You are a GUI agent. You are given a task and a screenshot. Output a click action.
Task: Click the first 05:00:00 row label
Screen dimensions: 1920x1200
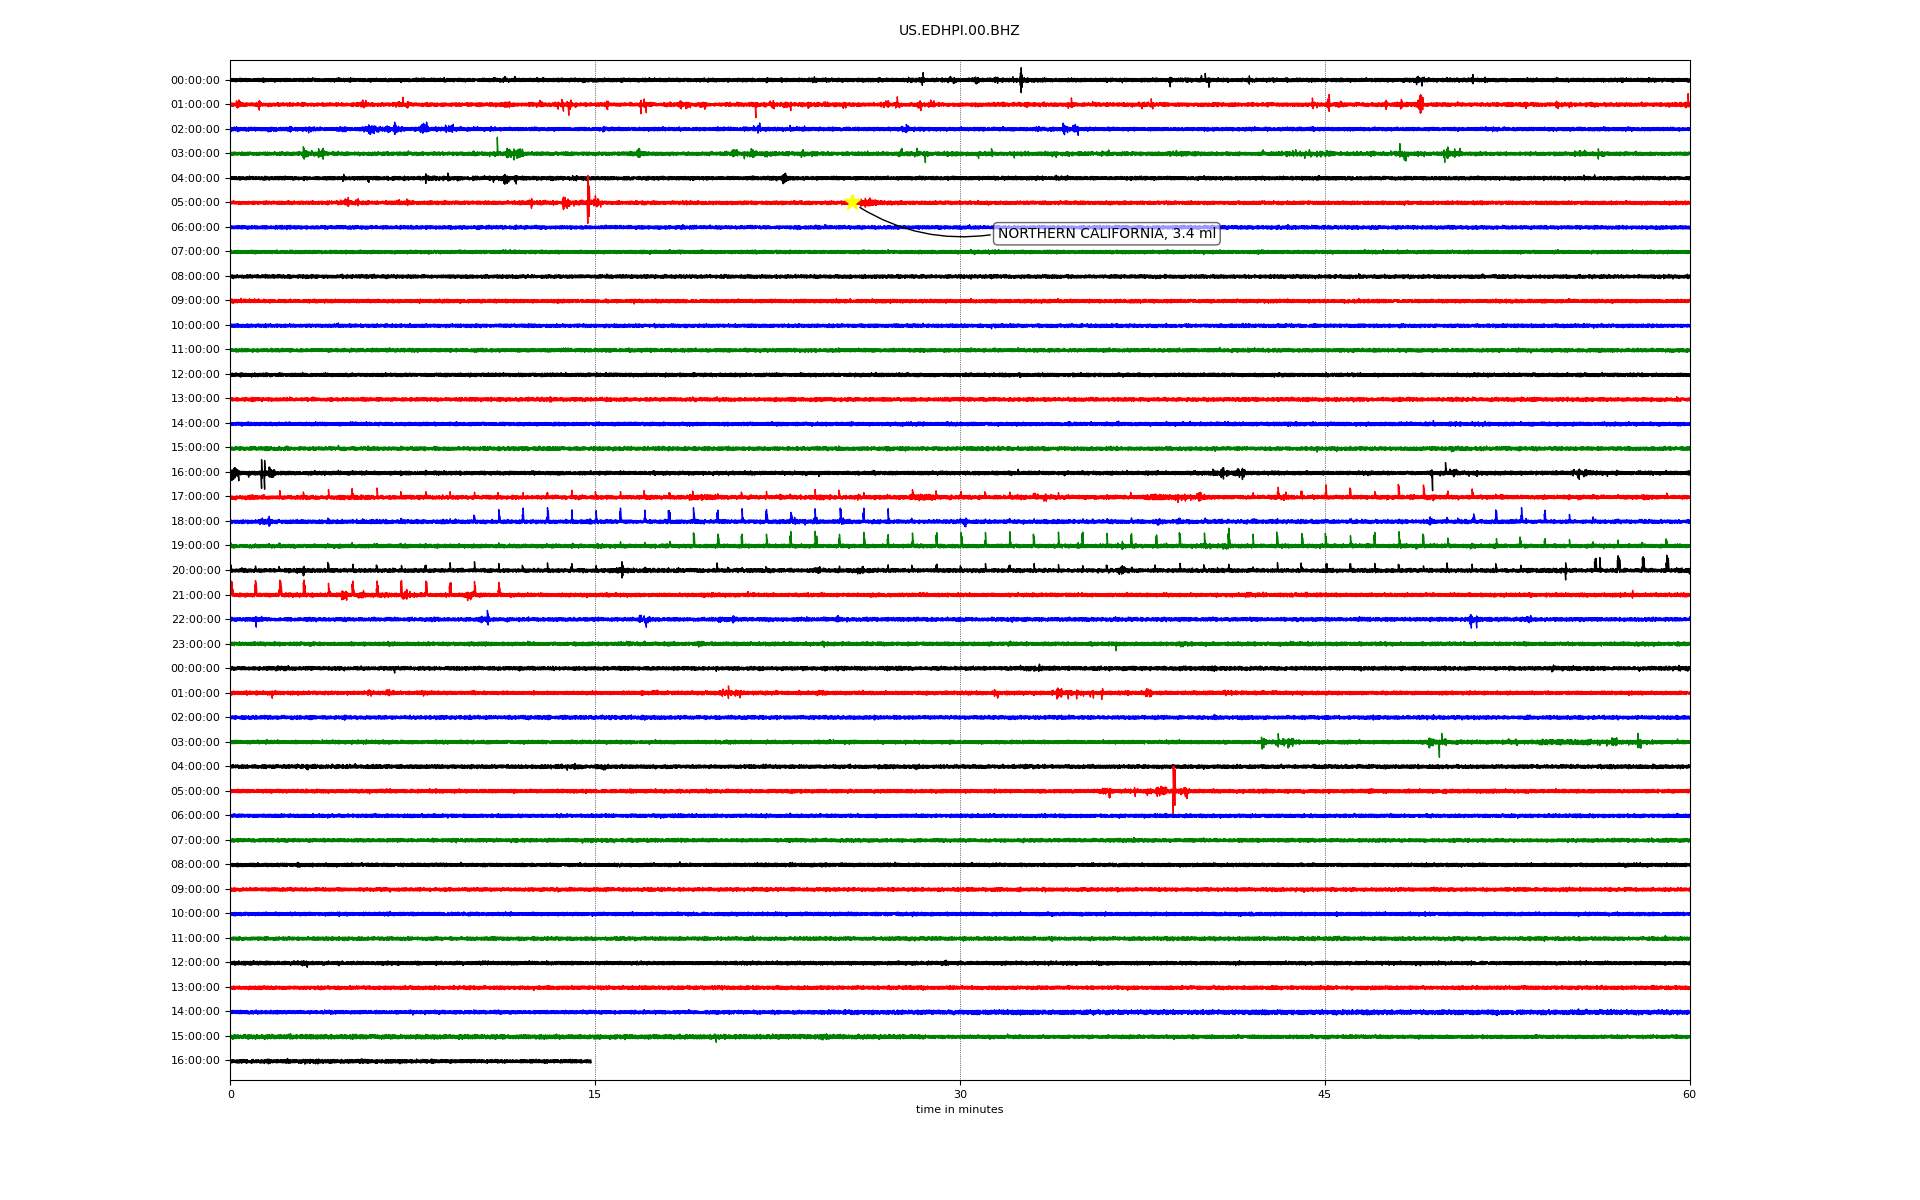coord(195,203)
